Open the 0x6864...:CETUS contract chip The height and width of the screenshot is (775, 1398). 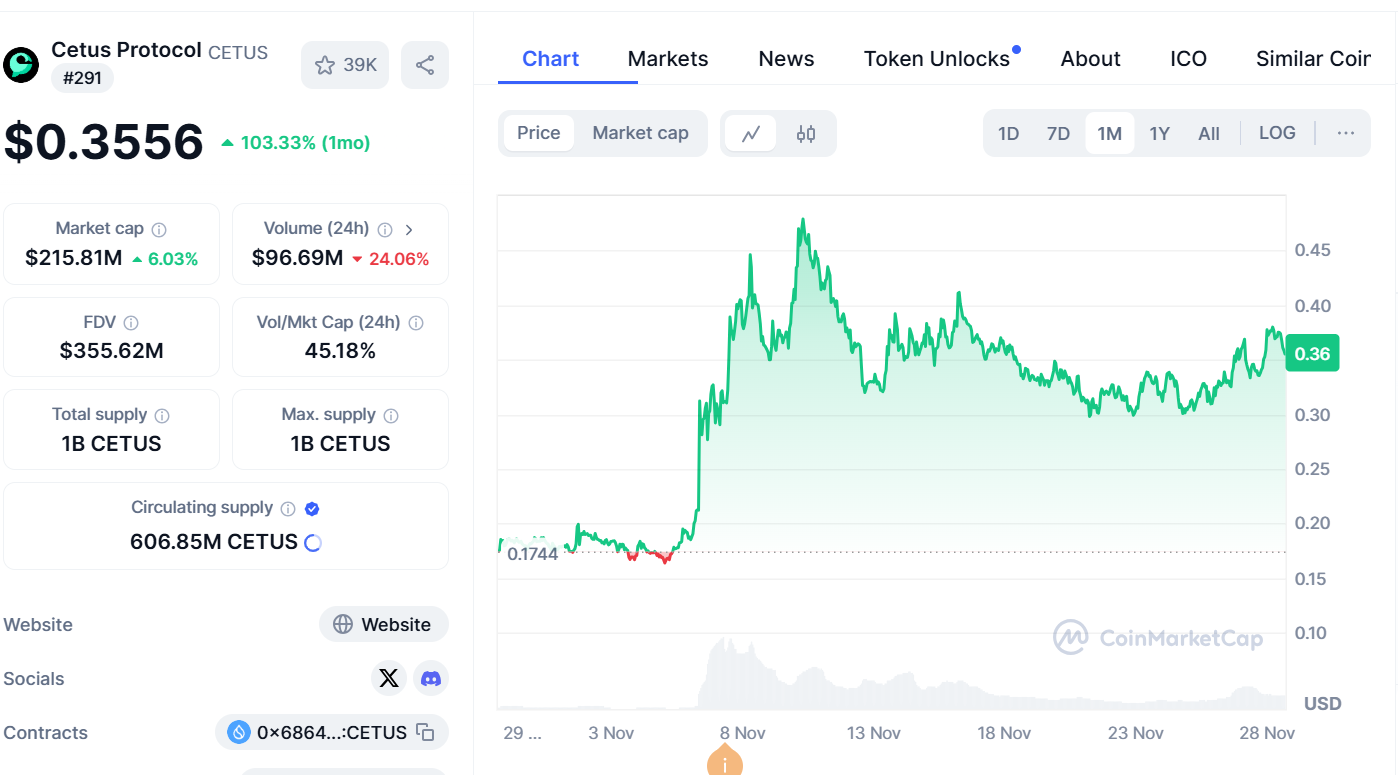point(332,733)
